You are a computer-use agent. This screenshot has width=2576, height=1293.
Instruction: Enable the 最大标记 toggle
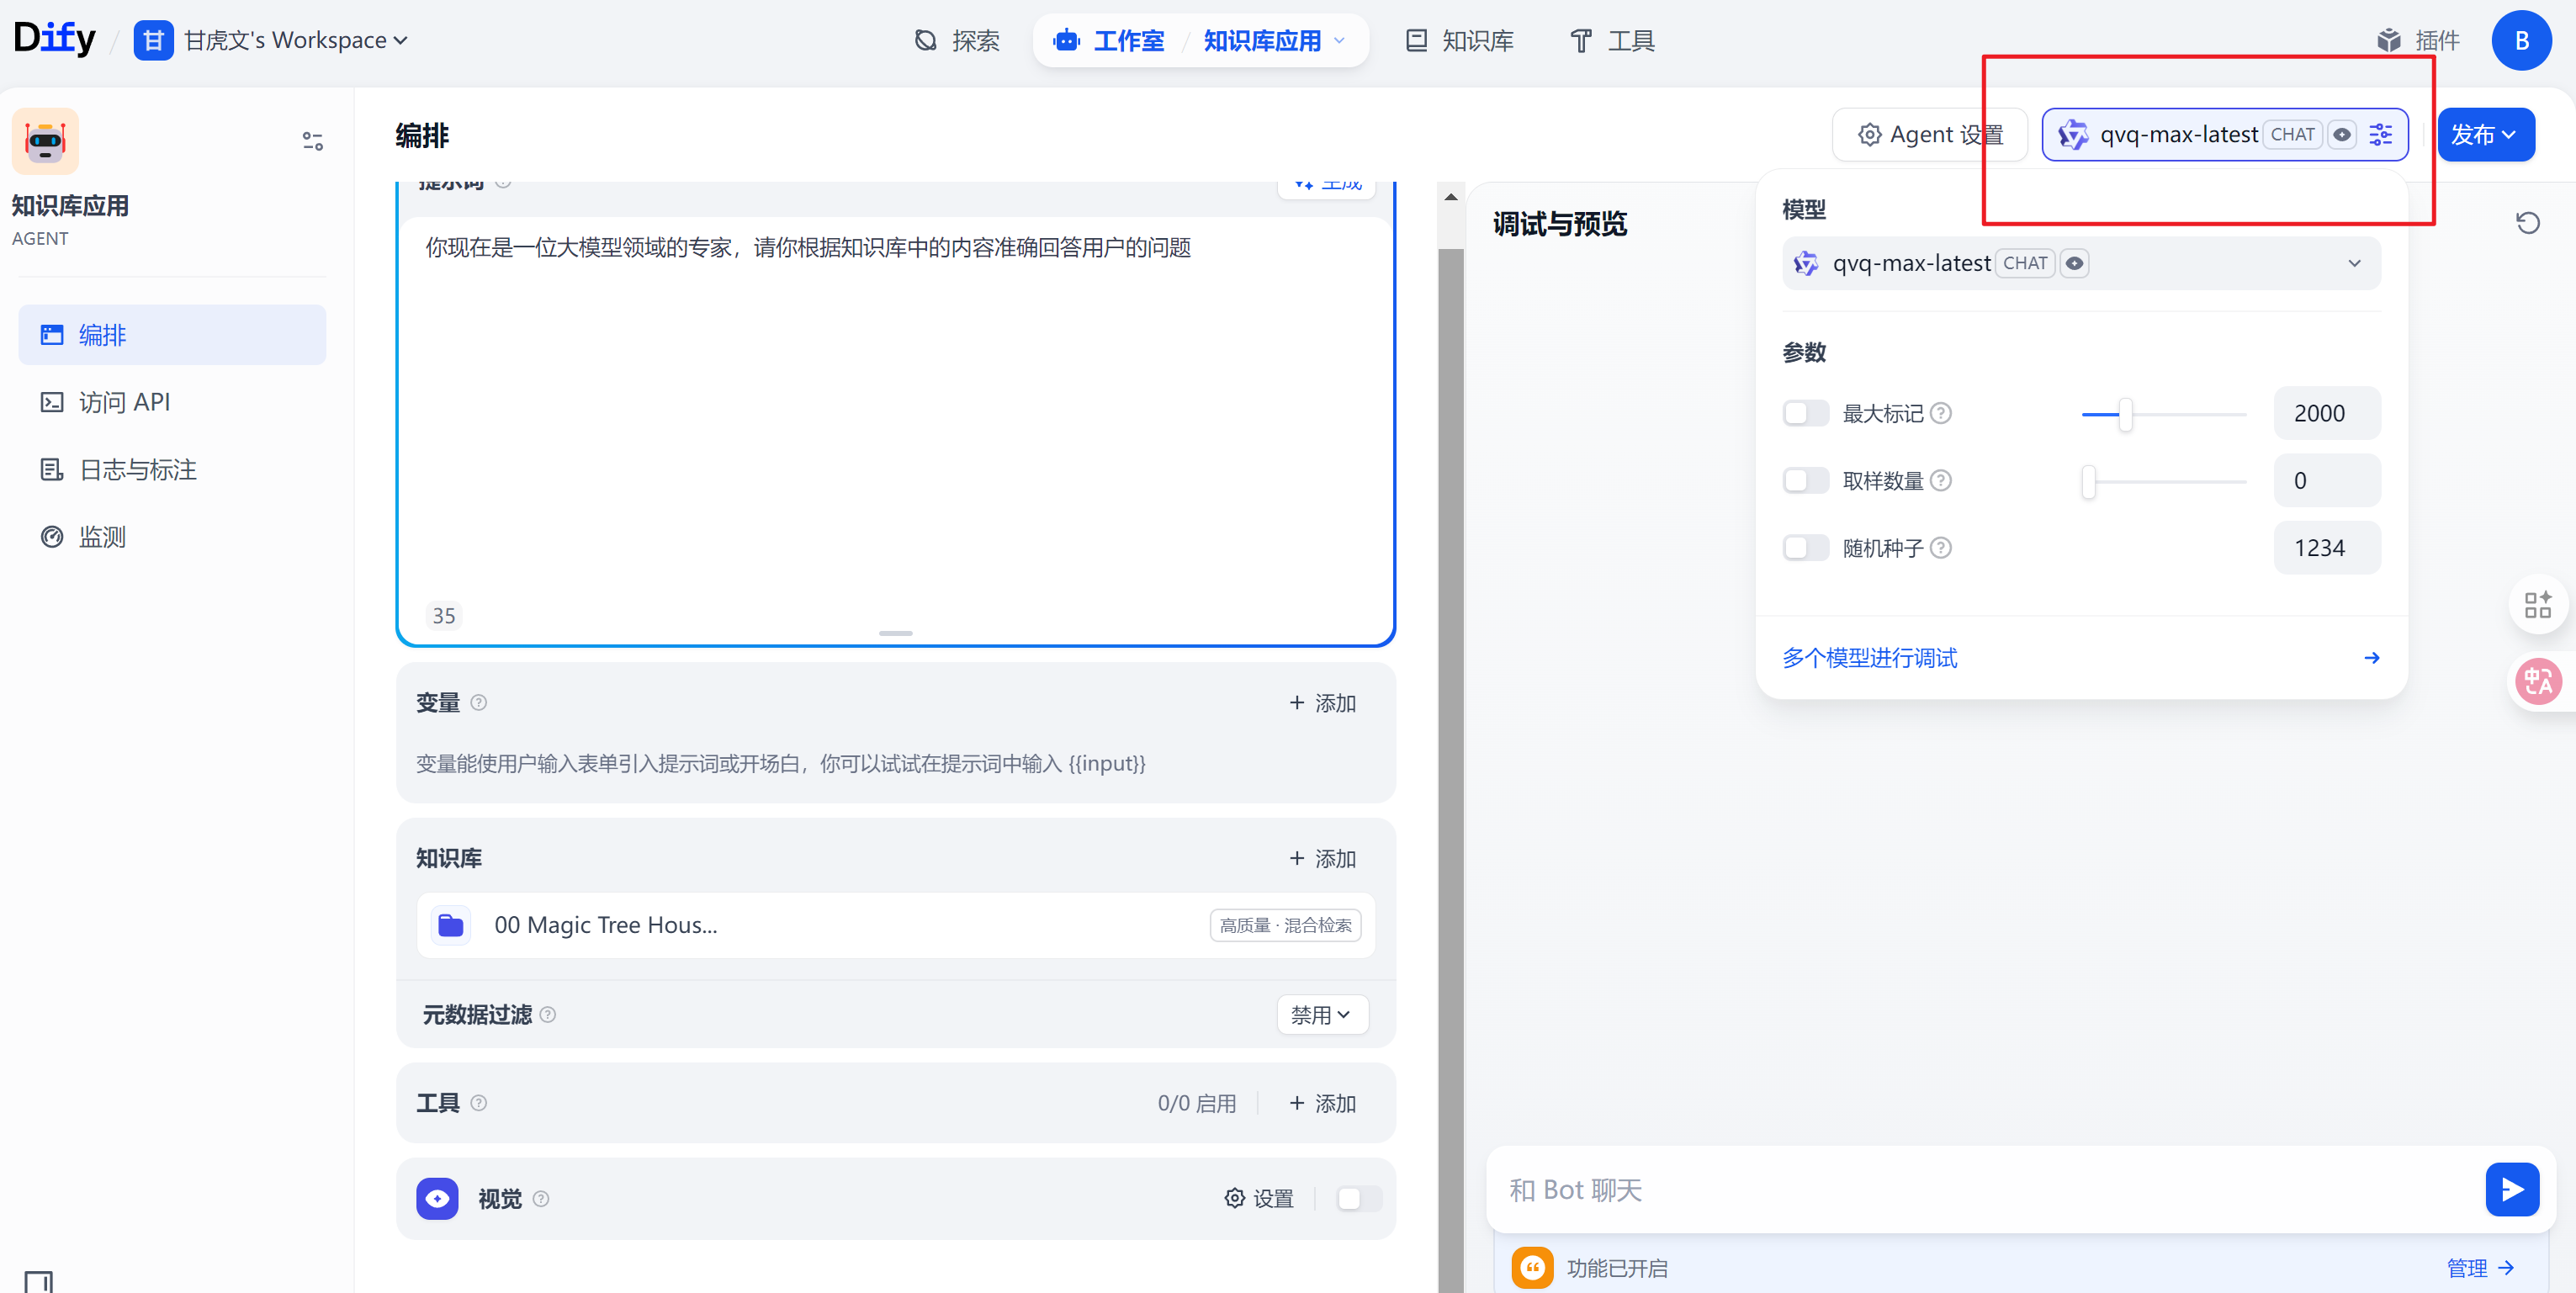point(1805,413)
